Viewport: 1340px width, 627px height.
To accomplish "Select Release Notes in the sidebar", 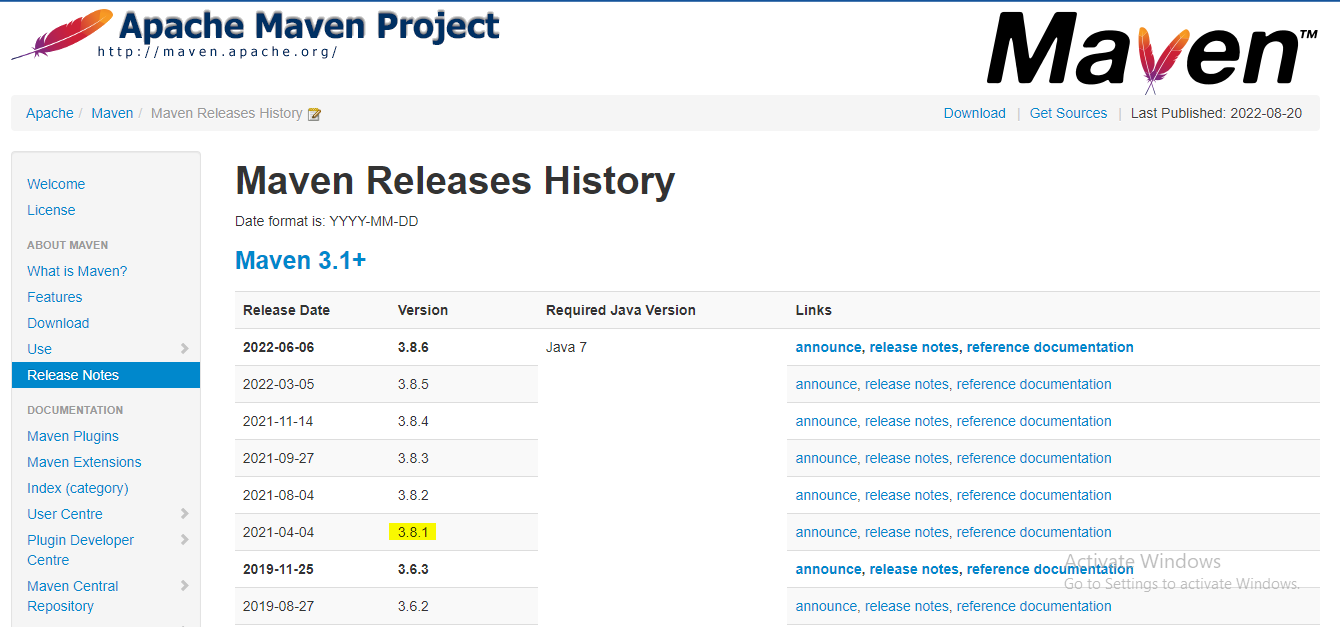I will pos(106,375).
